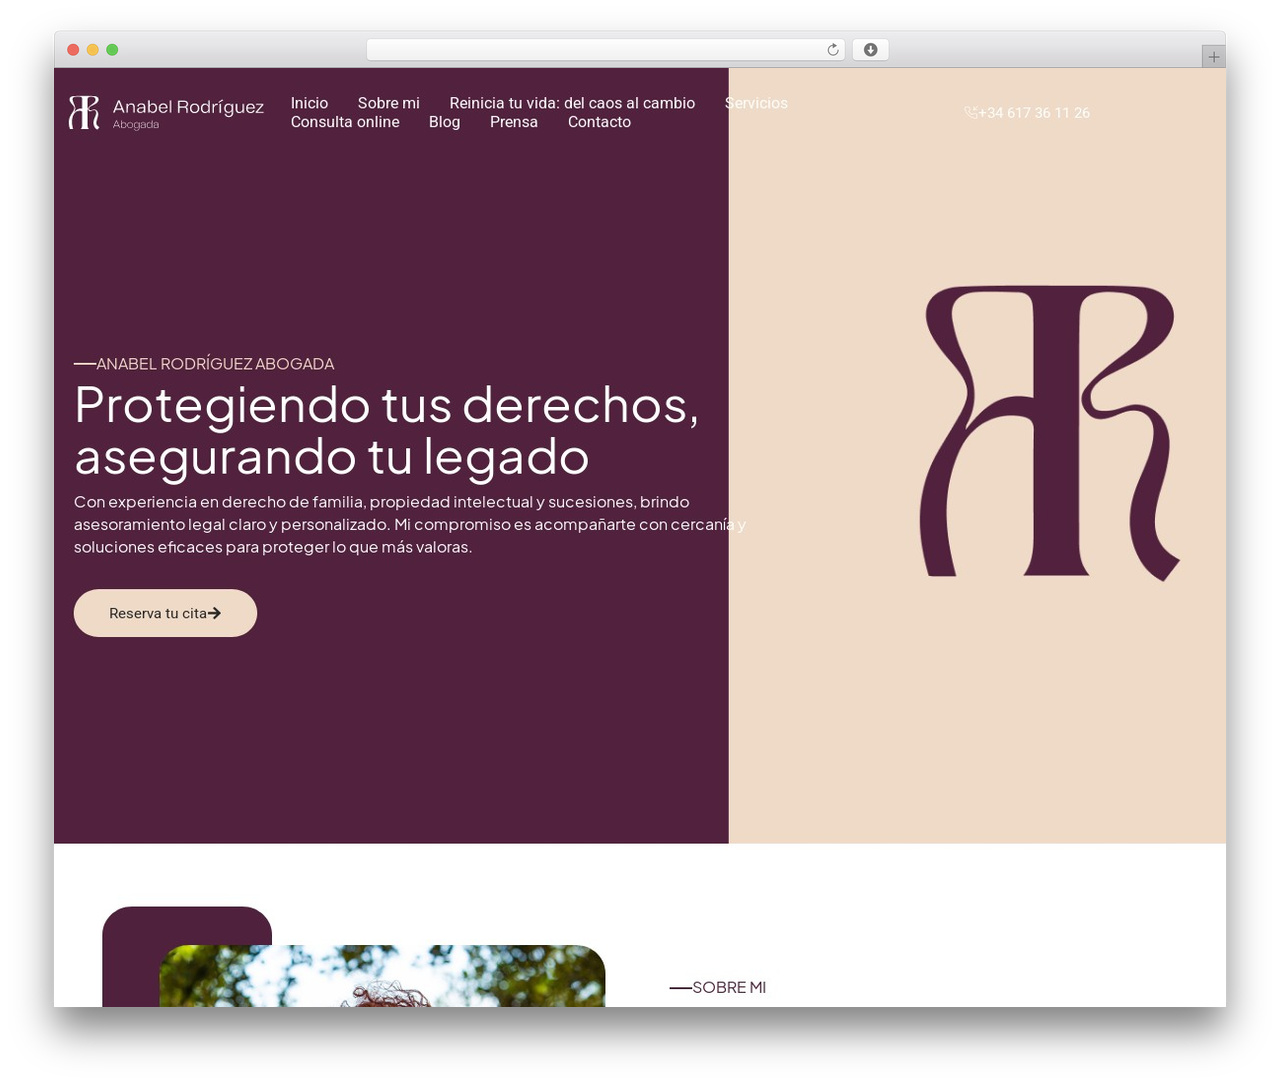Click the browser download icon

click(x=870, y=50)
